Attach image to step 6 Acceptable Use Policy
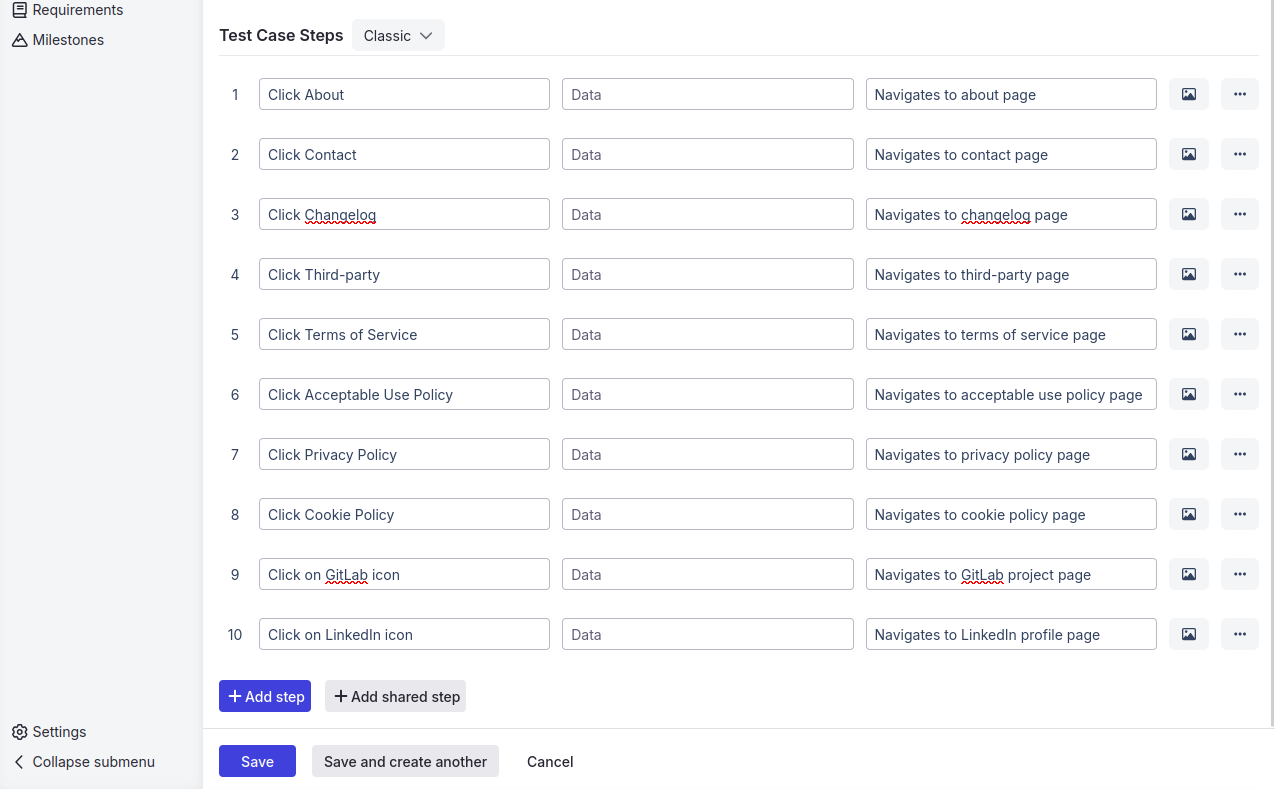1275x789 pixels. [x=1189, y=394]
